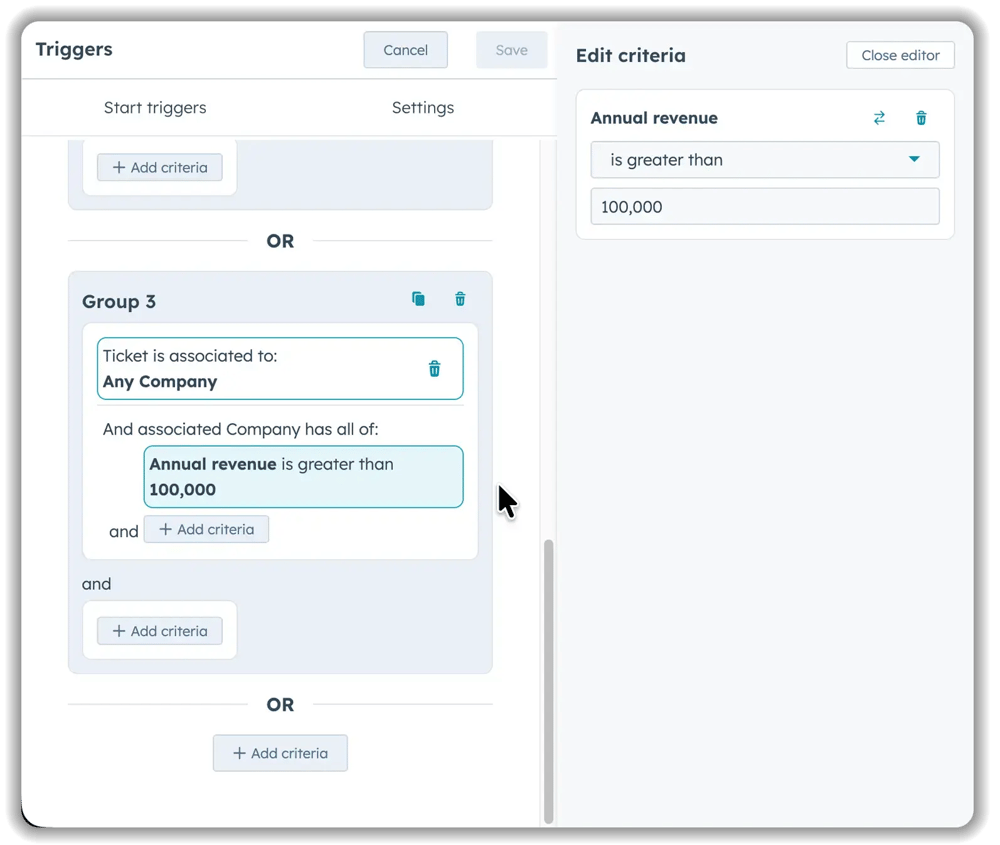Switch to the Settings tab
Viewport: 1000px width, 845px height.
[x=422, y=107]
